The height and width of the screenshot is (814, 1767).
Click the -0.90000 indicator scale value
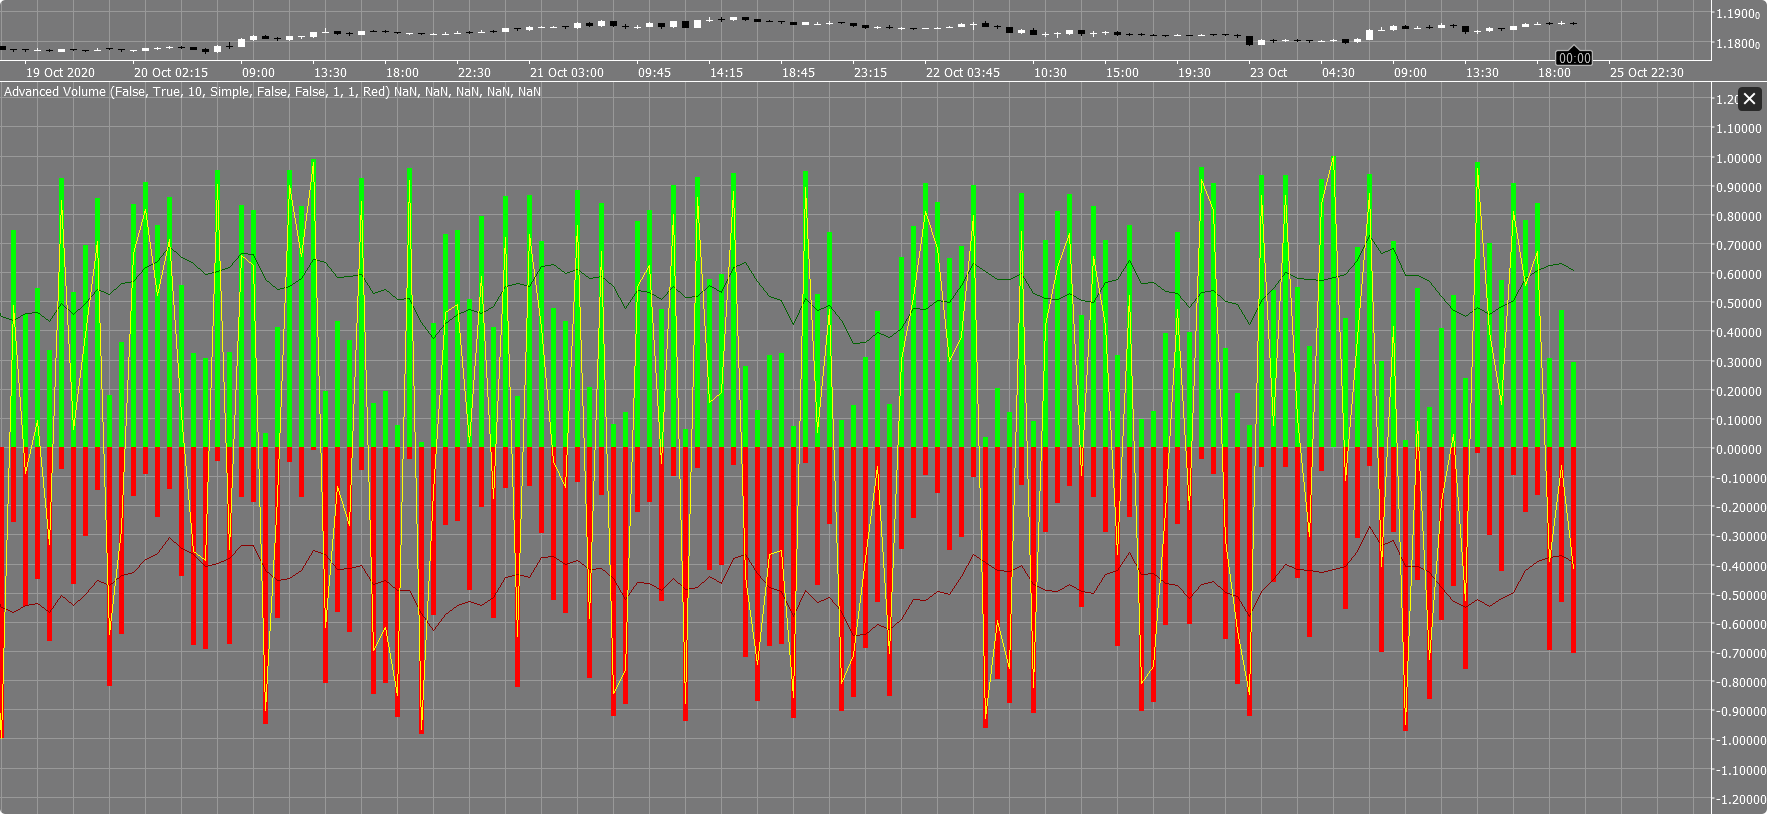pyautogui.click(x=1739, y=712)
